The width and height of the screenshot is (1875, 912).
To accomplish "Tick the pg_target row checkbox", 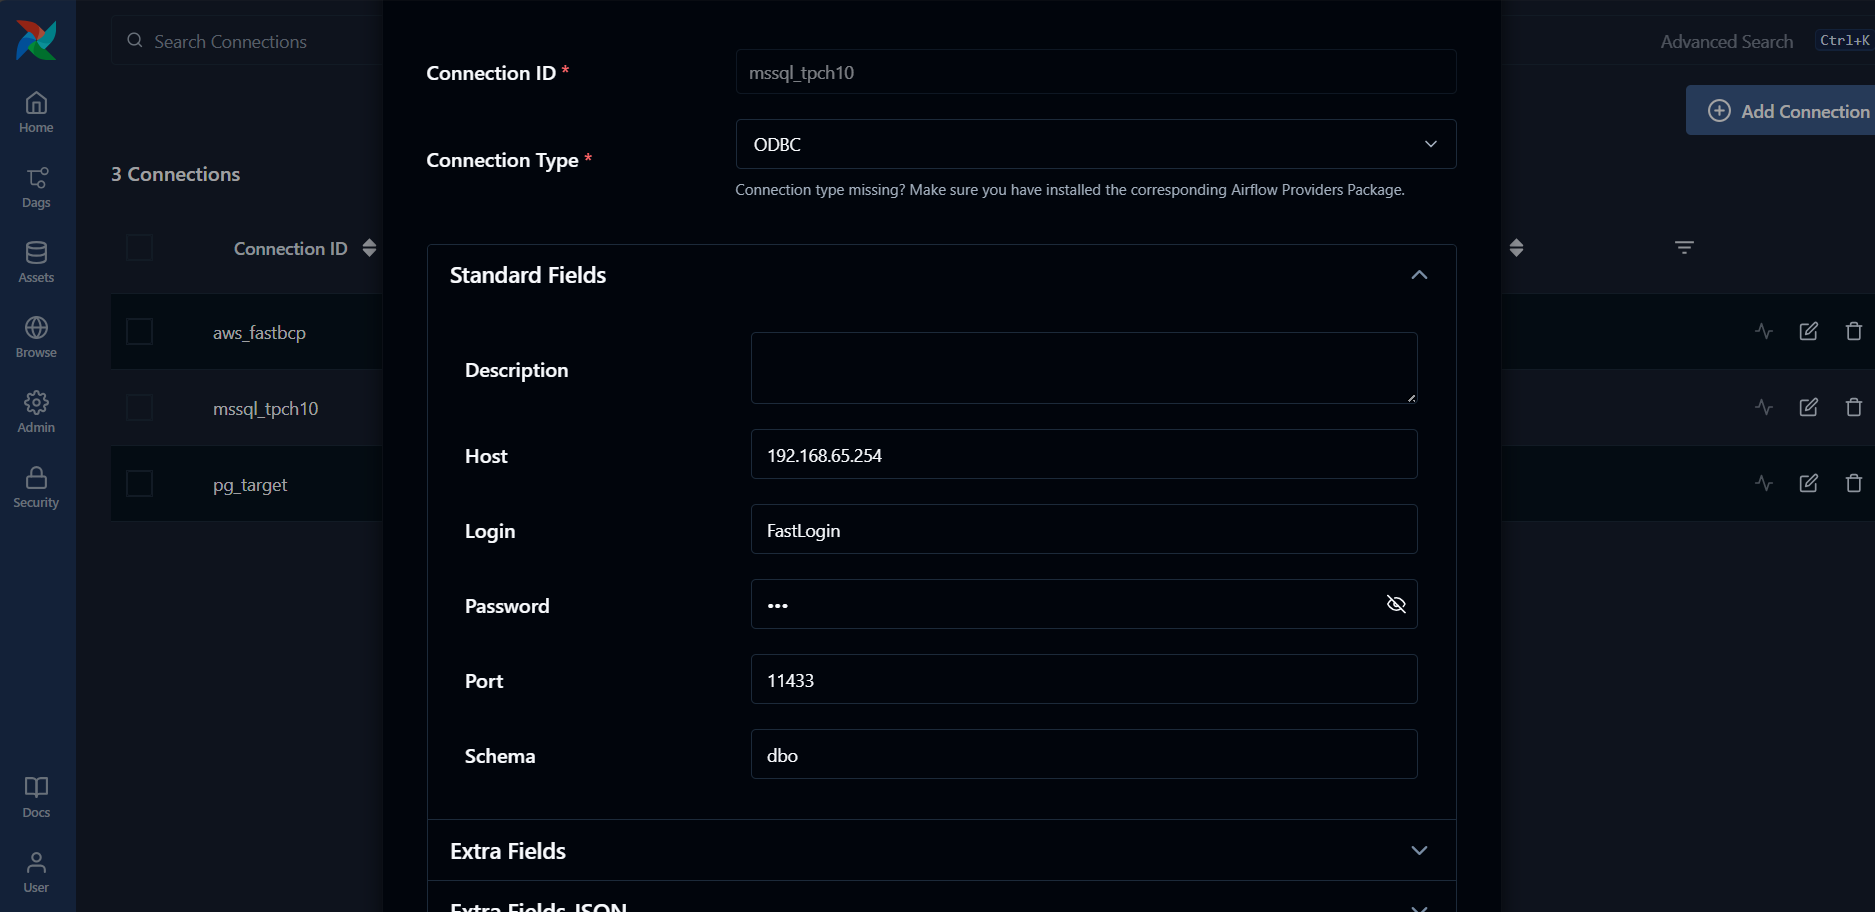I will pyautogui.click(x=139, y=484).
